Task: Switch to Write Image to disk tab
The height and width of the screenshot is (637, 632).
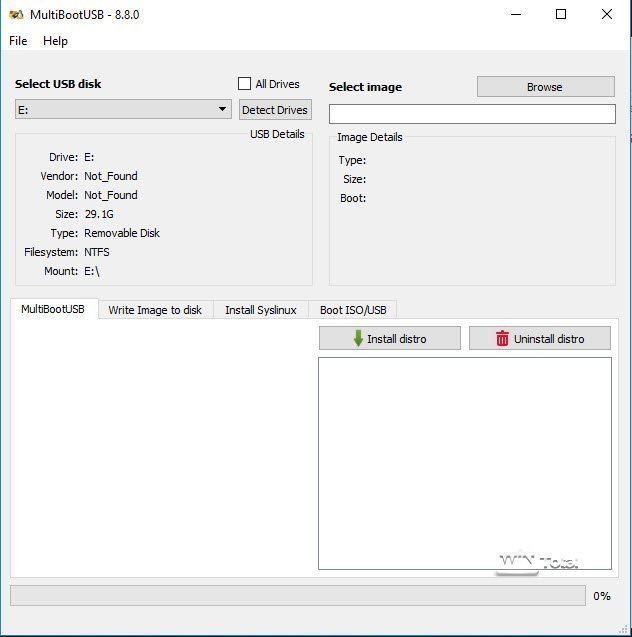Action: coord(155,310)
